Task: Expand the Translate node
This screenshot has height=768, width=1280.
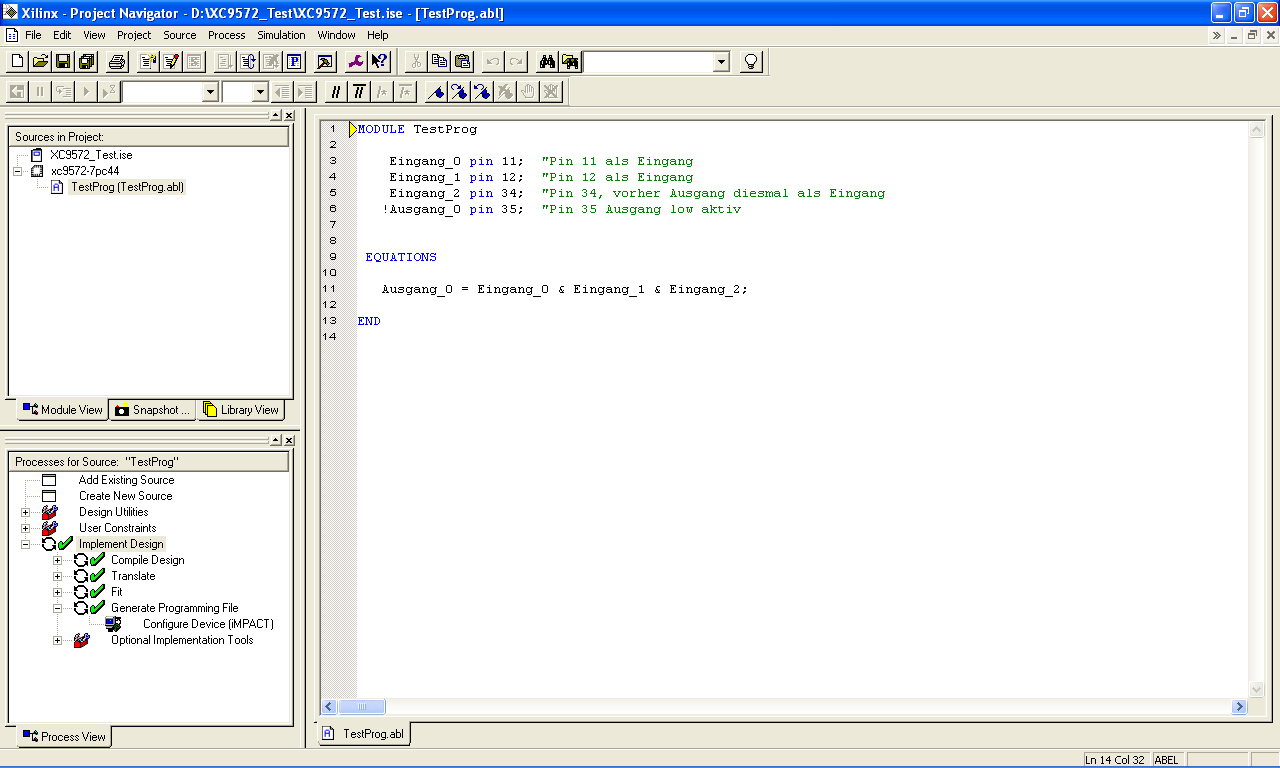Action: [57, 576]
